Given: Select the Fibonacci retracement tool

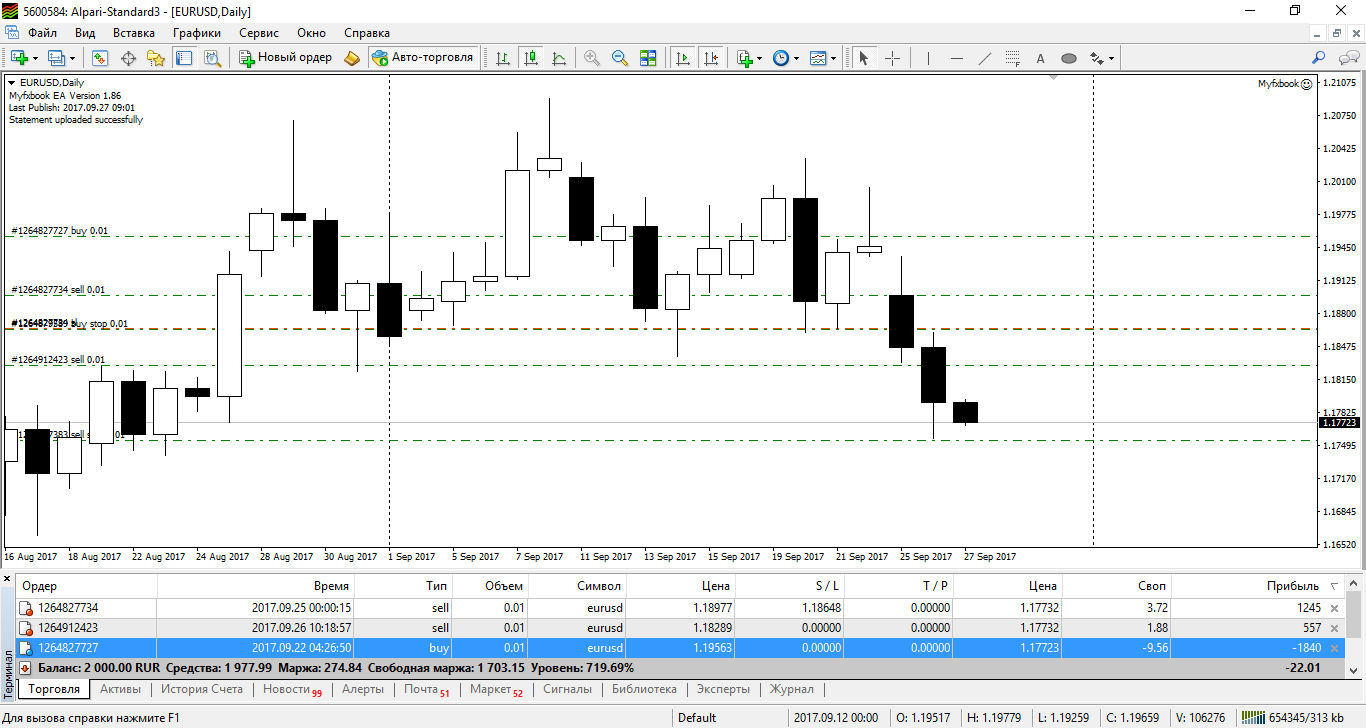Looking at the screenshot, I should tap(1013, 58).
